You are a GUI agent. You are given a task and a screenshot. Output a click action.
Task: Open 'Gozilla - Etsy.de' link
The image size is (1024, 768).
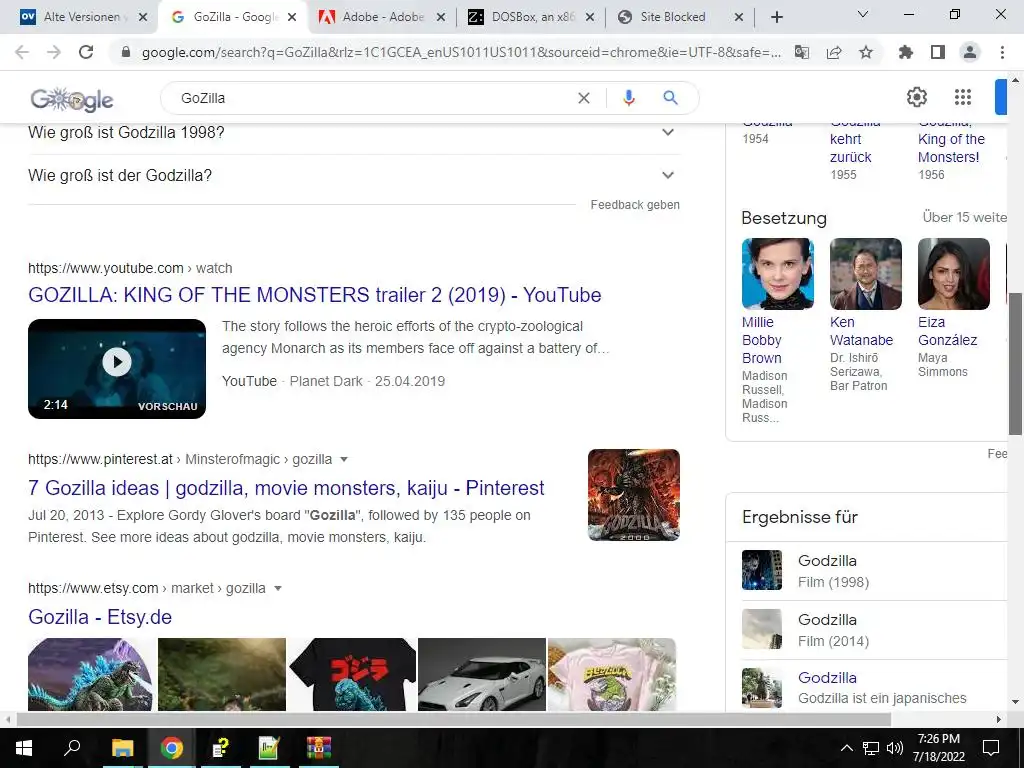pos(100,616)
